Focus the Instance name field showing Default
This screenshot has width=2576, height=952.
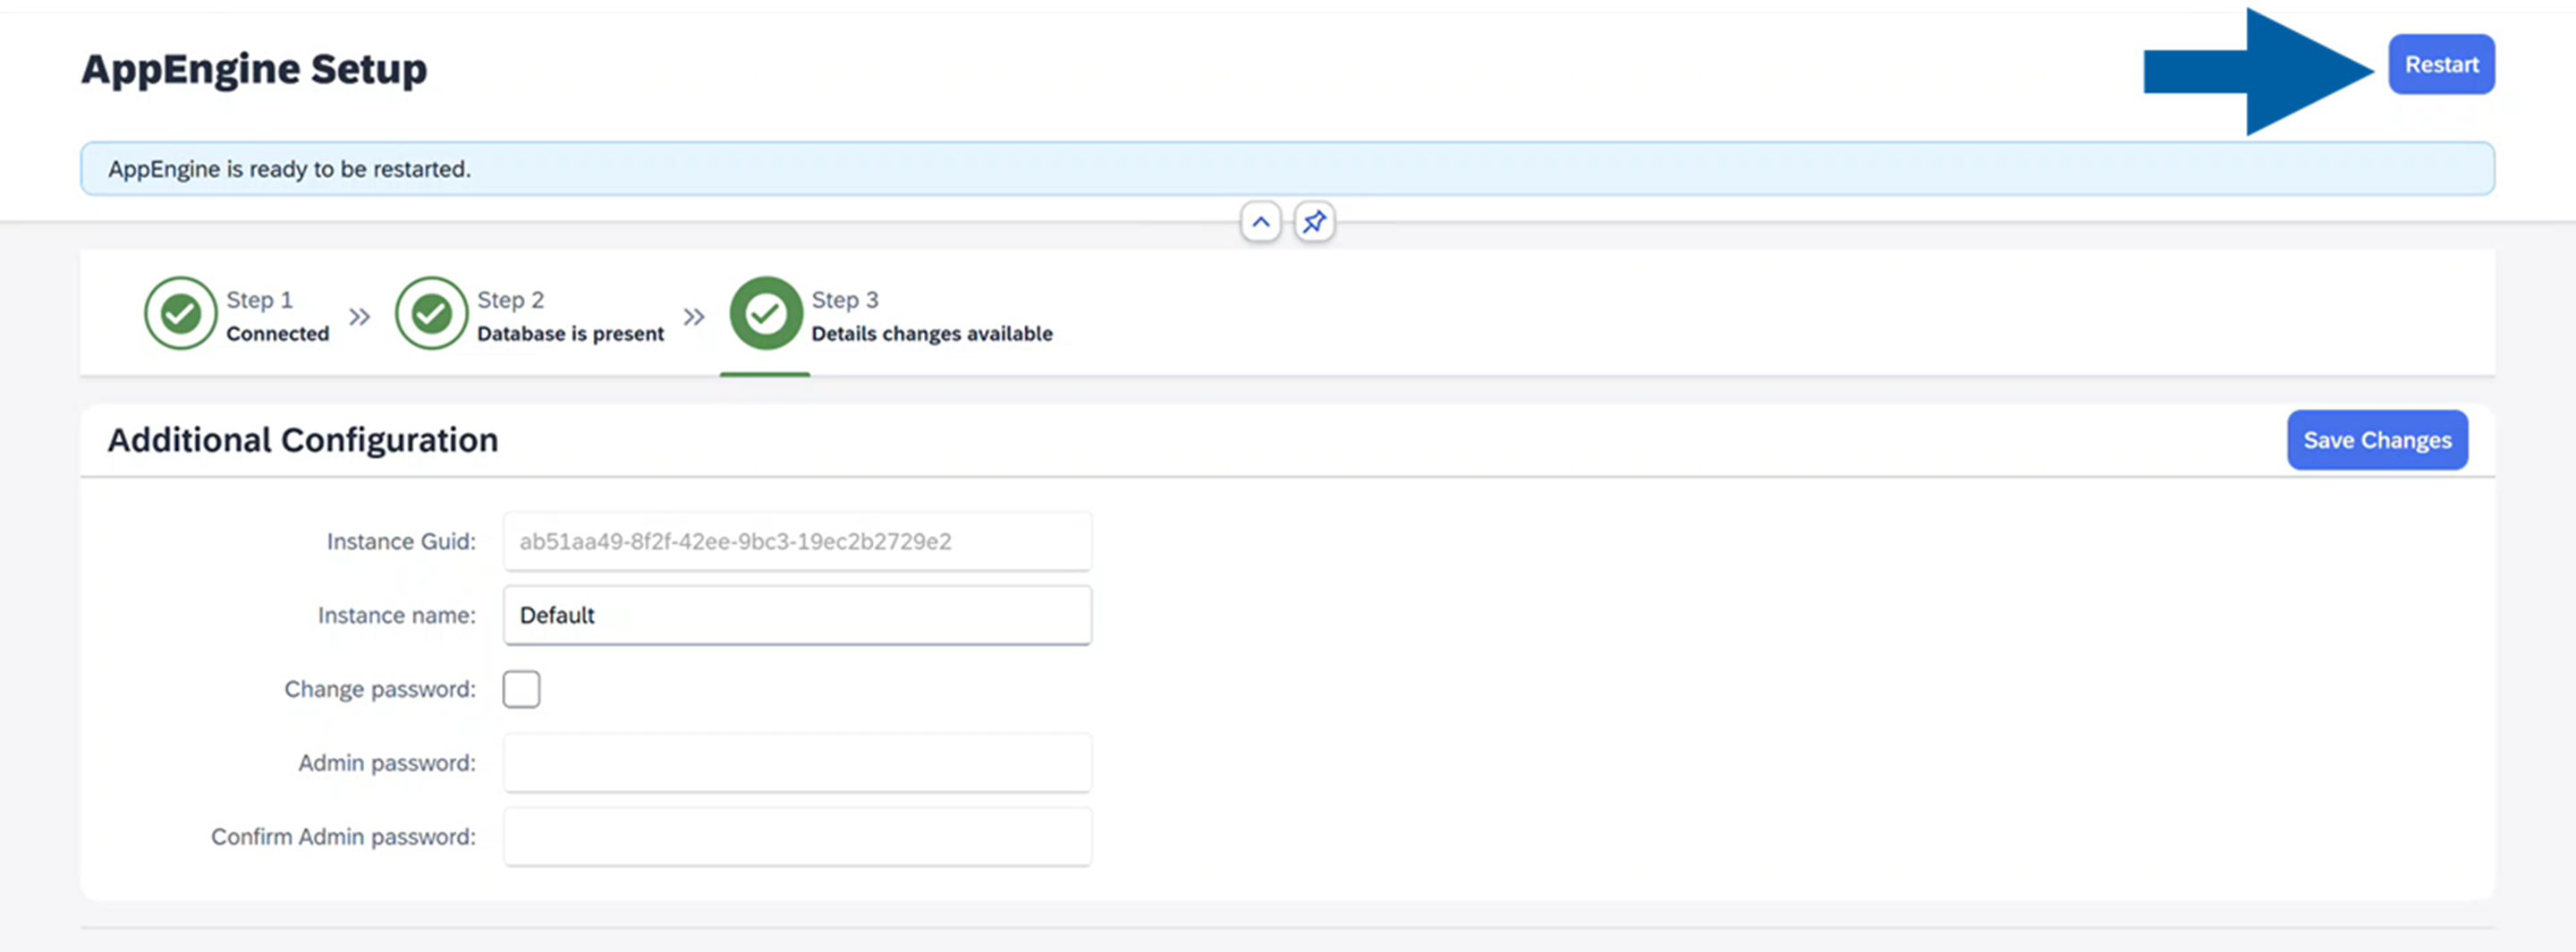coord(797,615)
